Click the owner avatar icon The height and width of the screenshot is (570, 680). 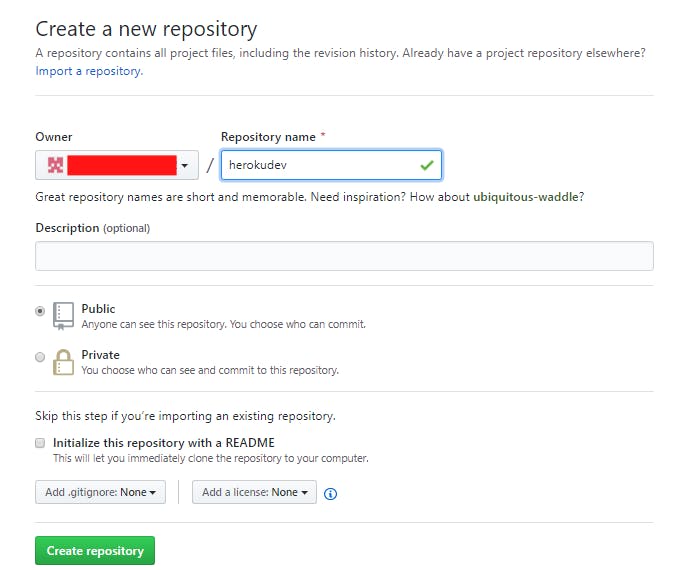[x=56, y=165]
